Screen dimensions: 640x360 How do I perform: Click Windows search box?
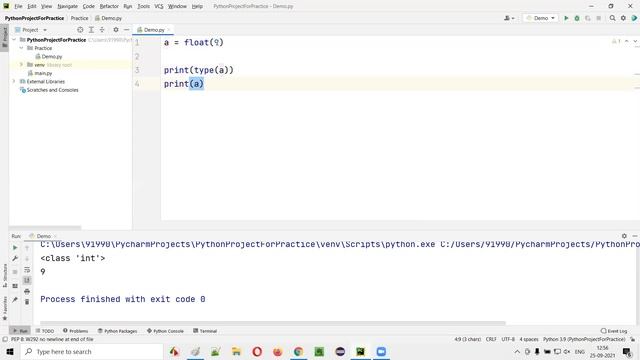point(92,351)
